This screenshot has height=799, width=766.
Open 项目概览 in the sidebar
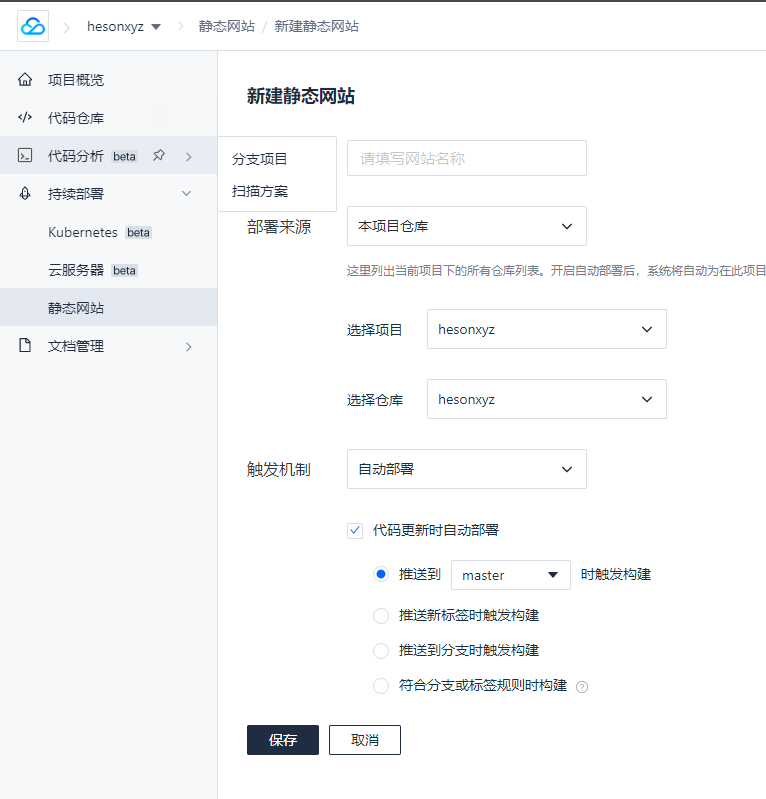109,79
